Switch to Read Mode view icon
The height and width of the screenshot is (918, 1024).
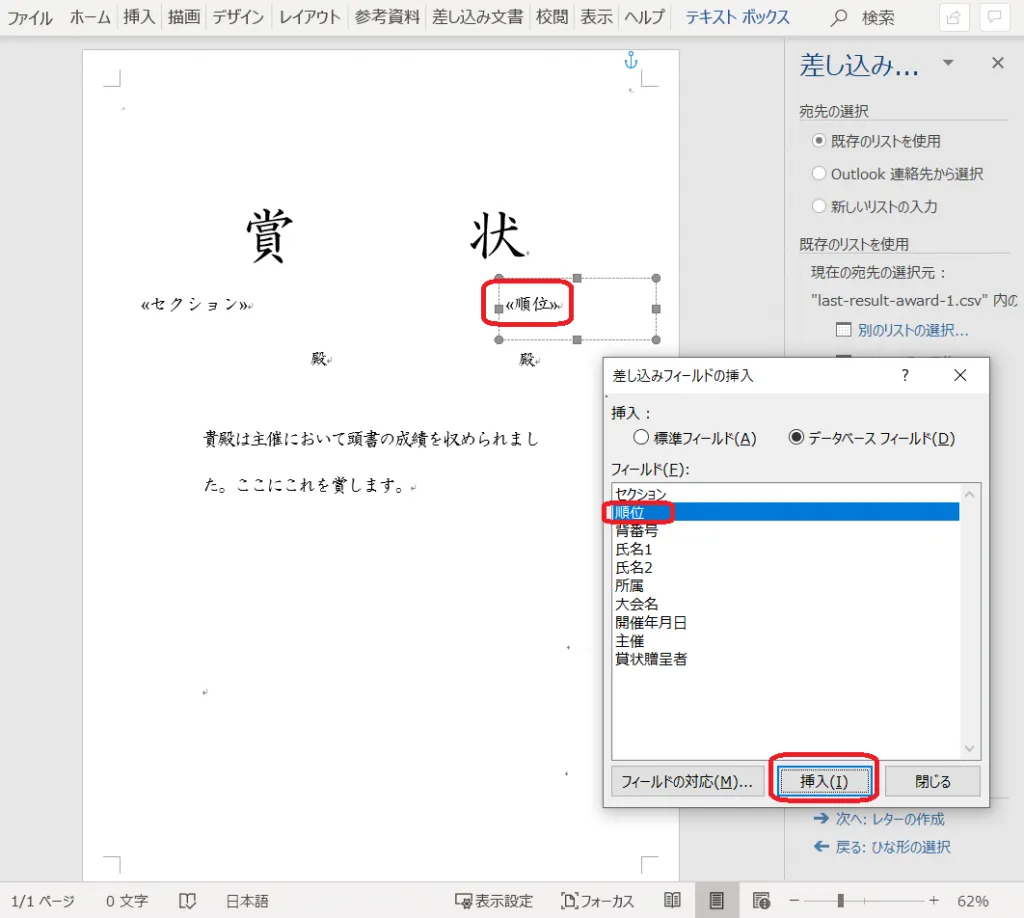673,900
